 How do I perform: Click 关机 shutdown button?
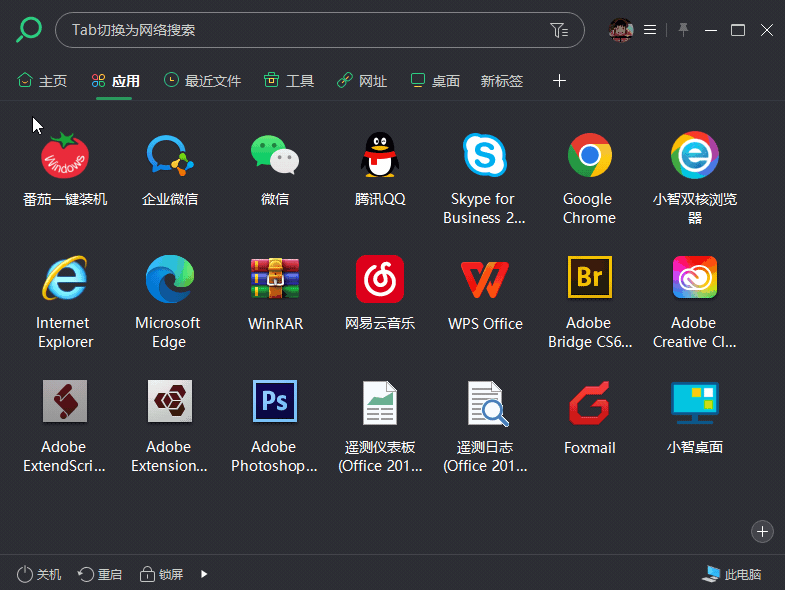tap(39, 574)
